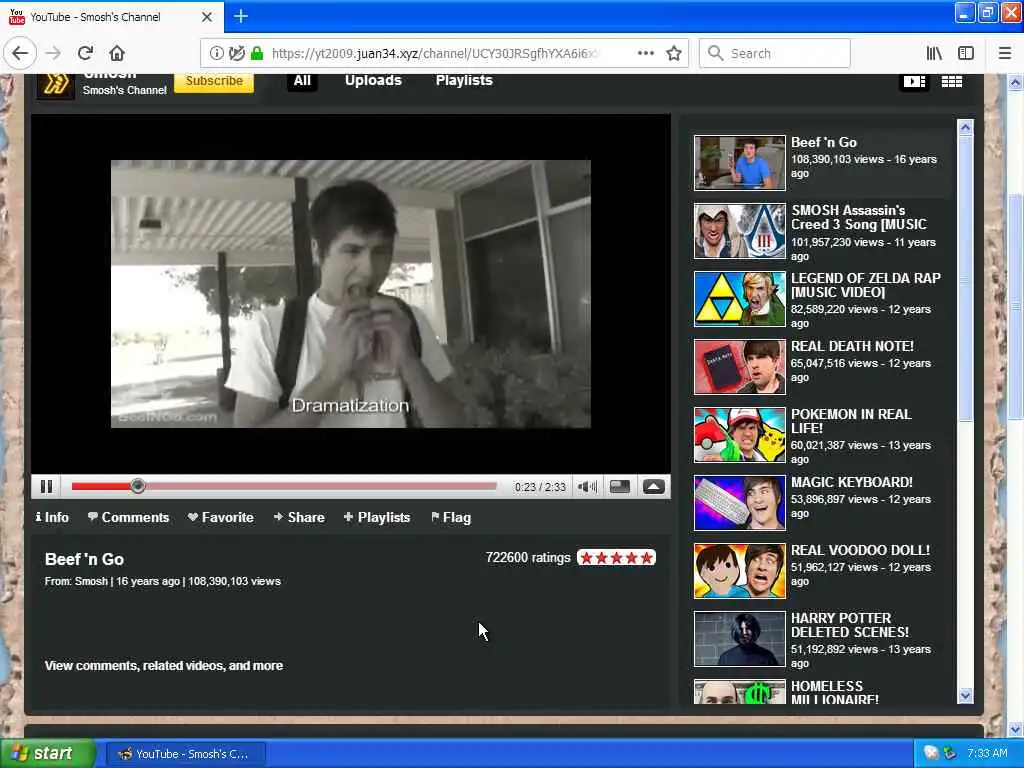The height and width of the screenshot is (768, 1024).
Task: Open the Share tab
Action: (x=299, y=517)
